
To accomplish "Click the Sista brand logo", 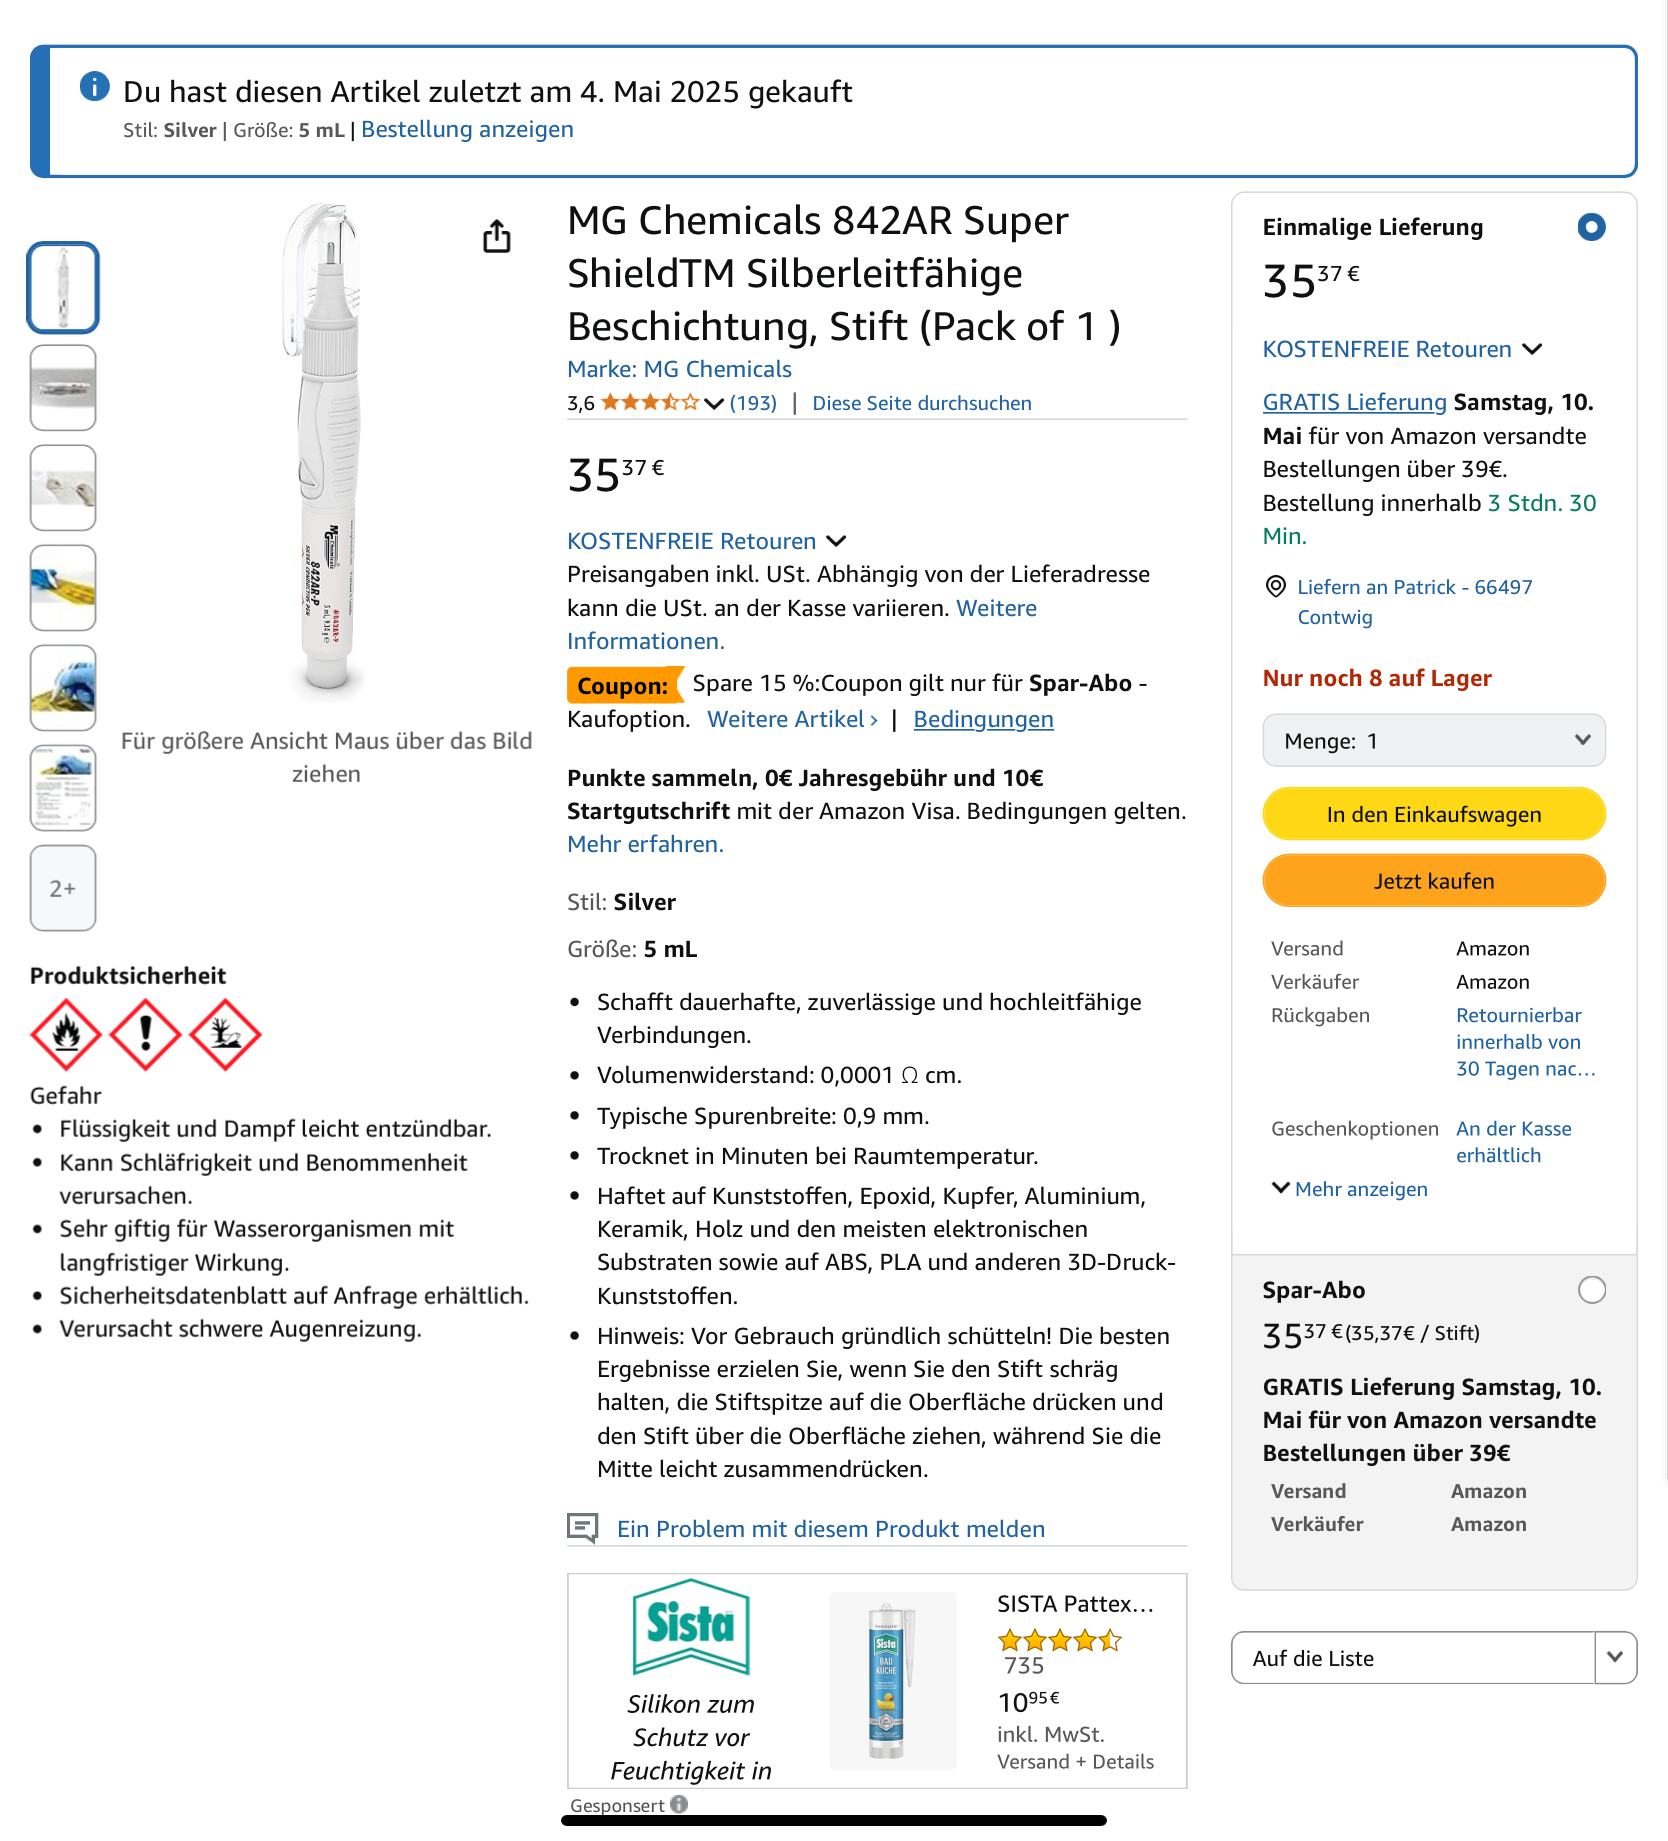I will point(690,1626).
